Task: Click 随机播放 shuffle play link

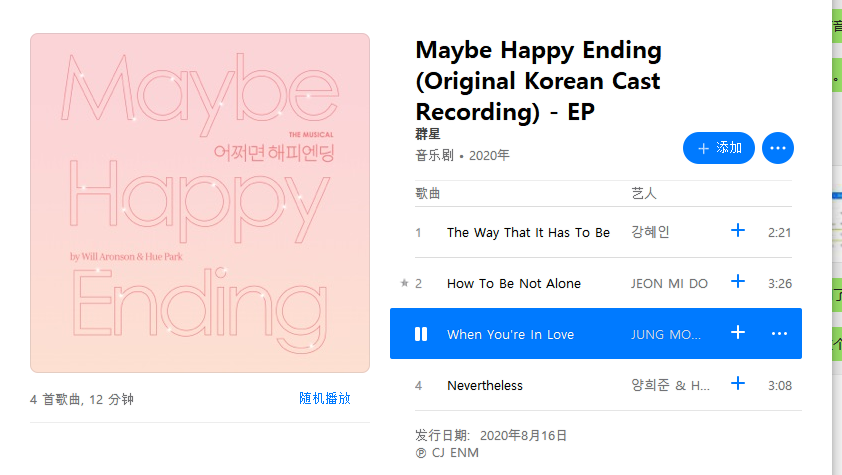Action: (325, 398)
